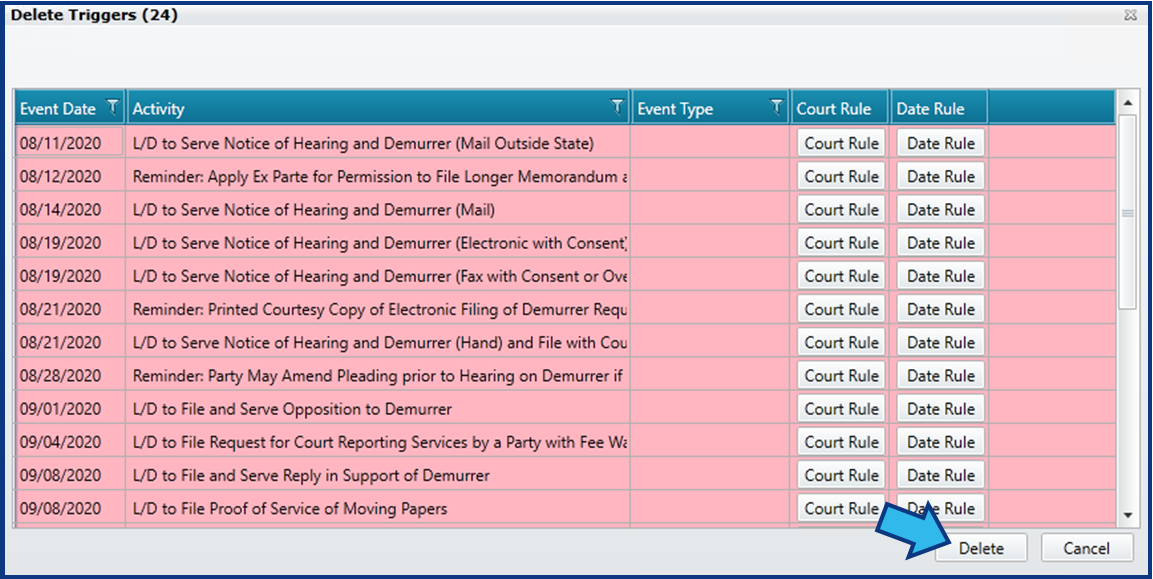Open Court Rule for Court Reporting Services row
This screenshot has height=579, width=1153.
841,441
